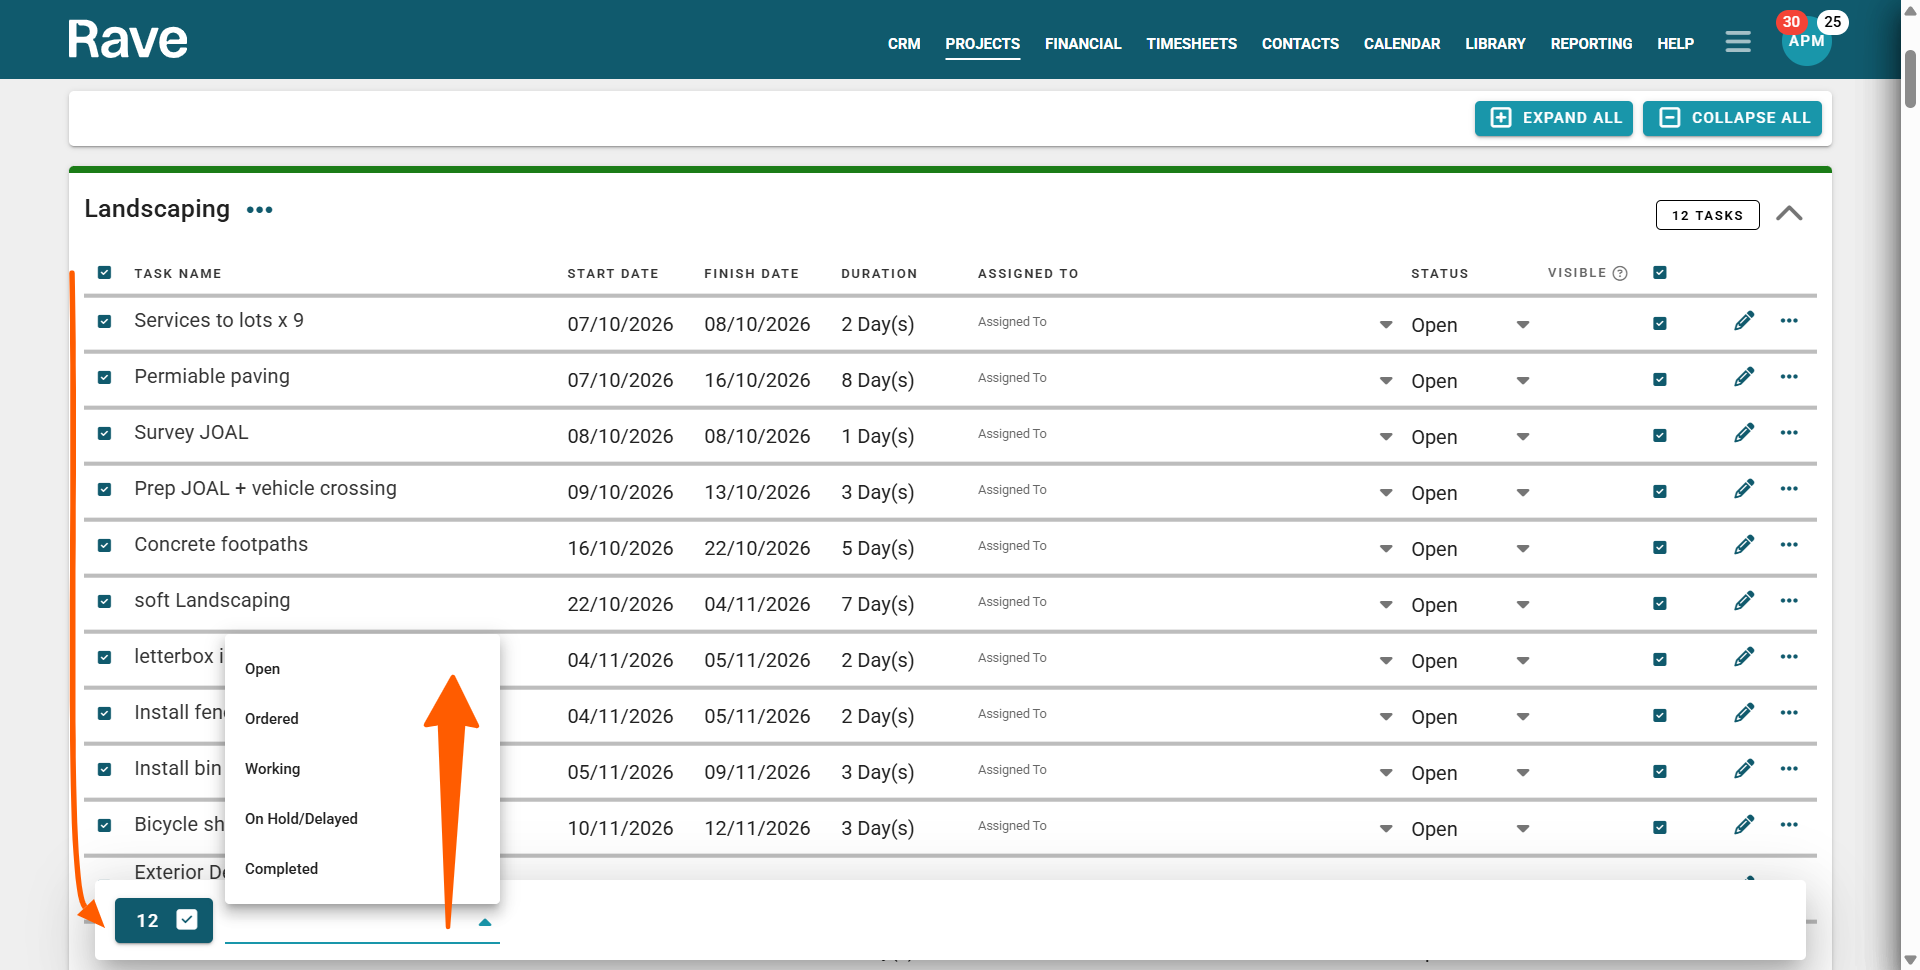The height and width of the screenshot is (970, 1920).
Task: Open the red 30 notifications badge
Action: [1791, 22]
